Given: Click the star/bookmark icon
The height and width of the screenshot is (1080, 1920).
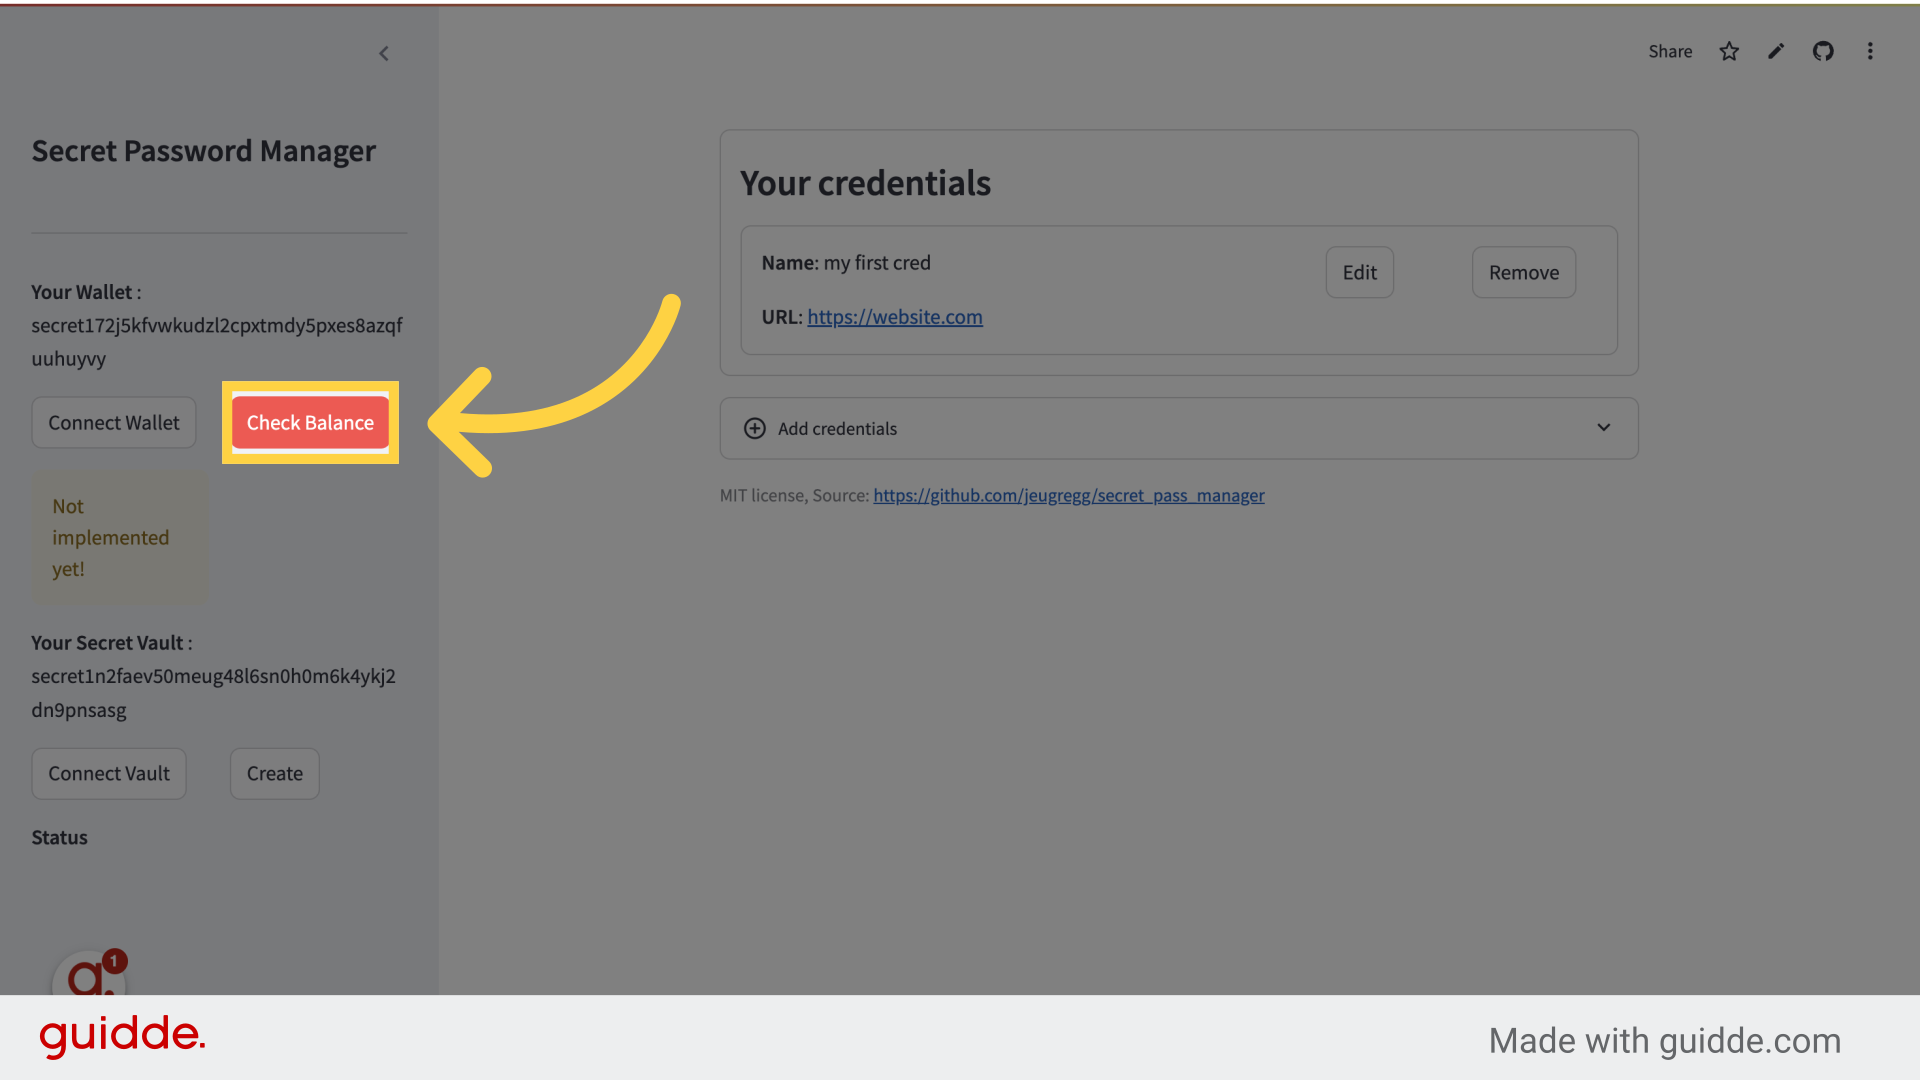Looking at the screenshot, I should pyautogui.click(x=1729, y=51).
